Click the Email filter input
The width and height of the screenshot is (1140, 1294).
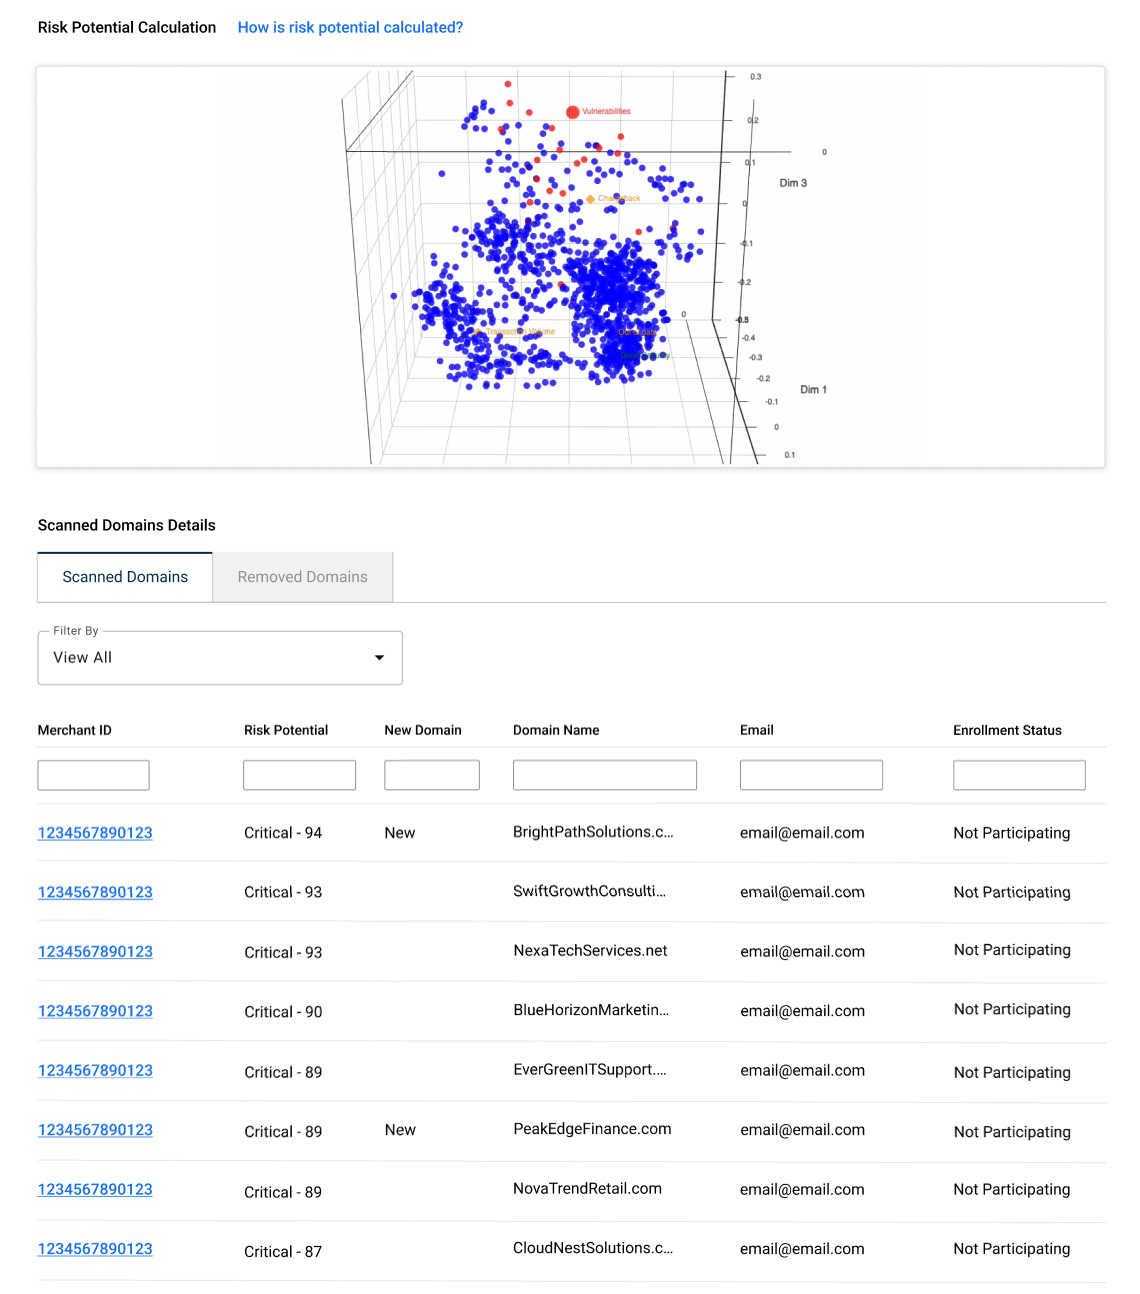[811, 775]
